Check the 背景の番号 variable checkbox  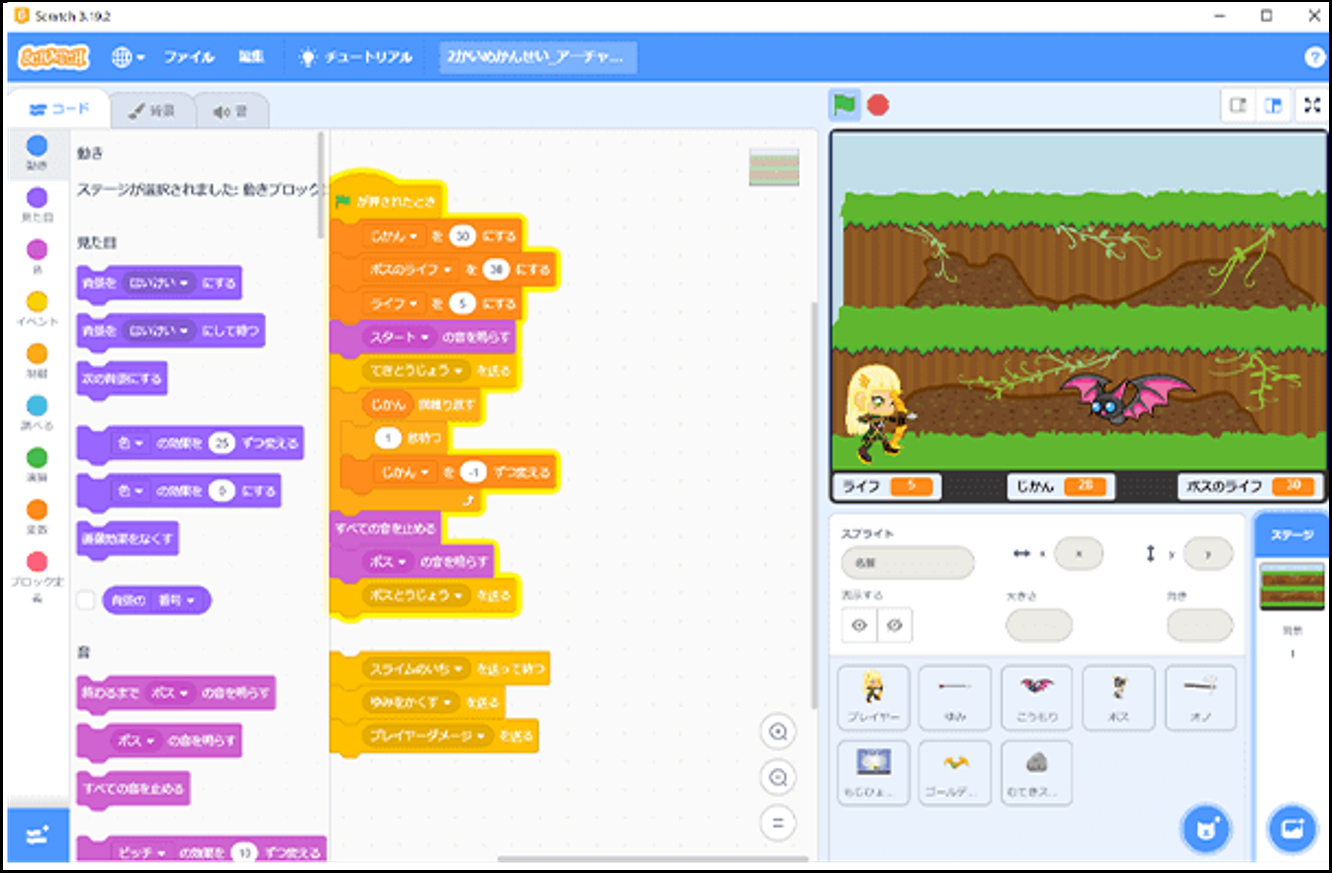coord(86,600)
